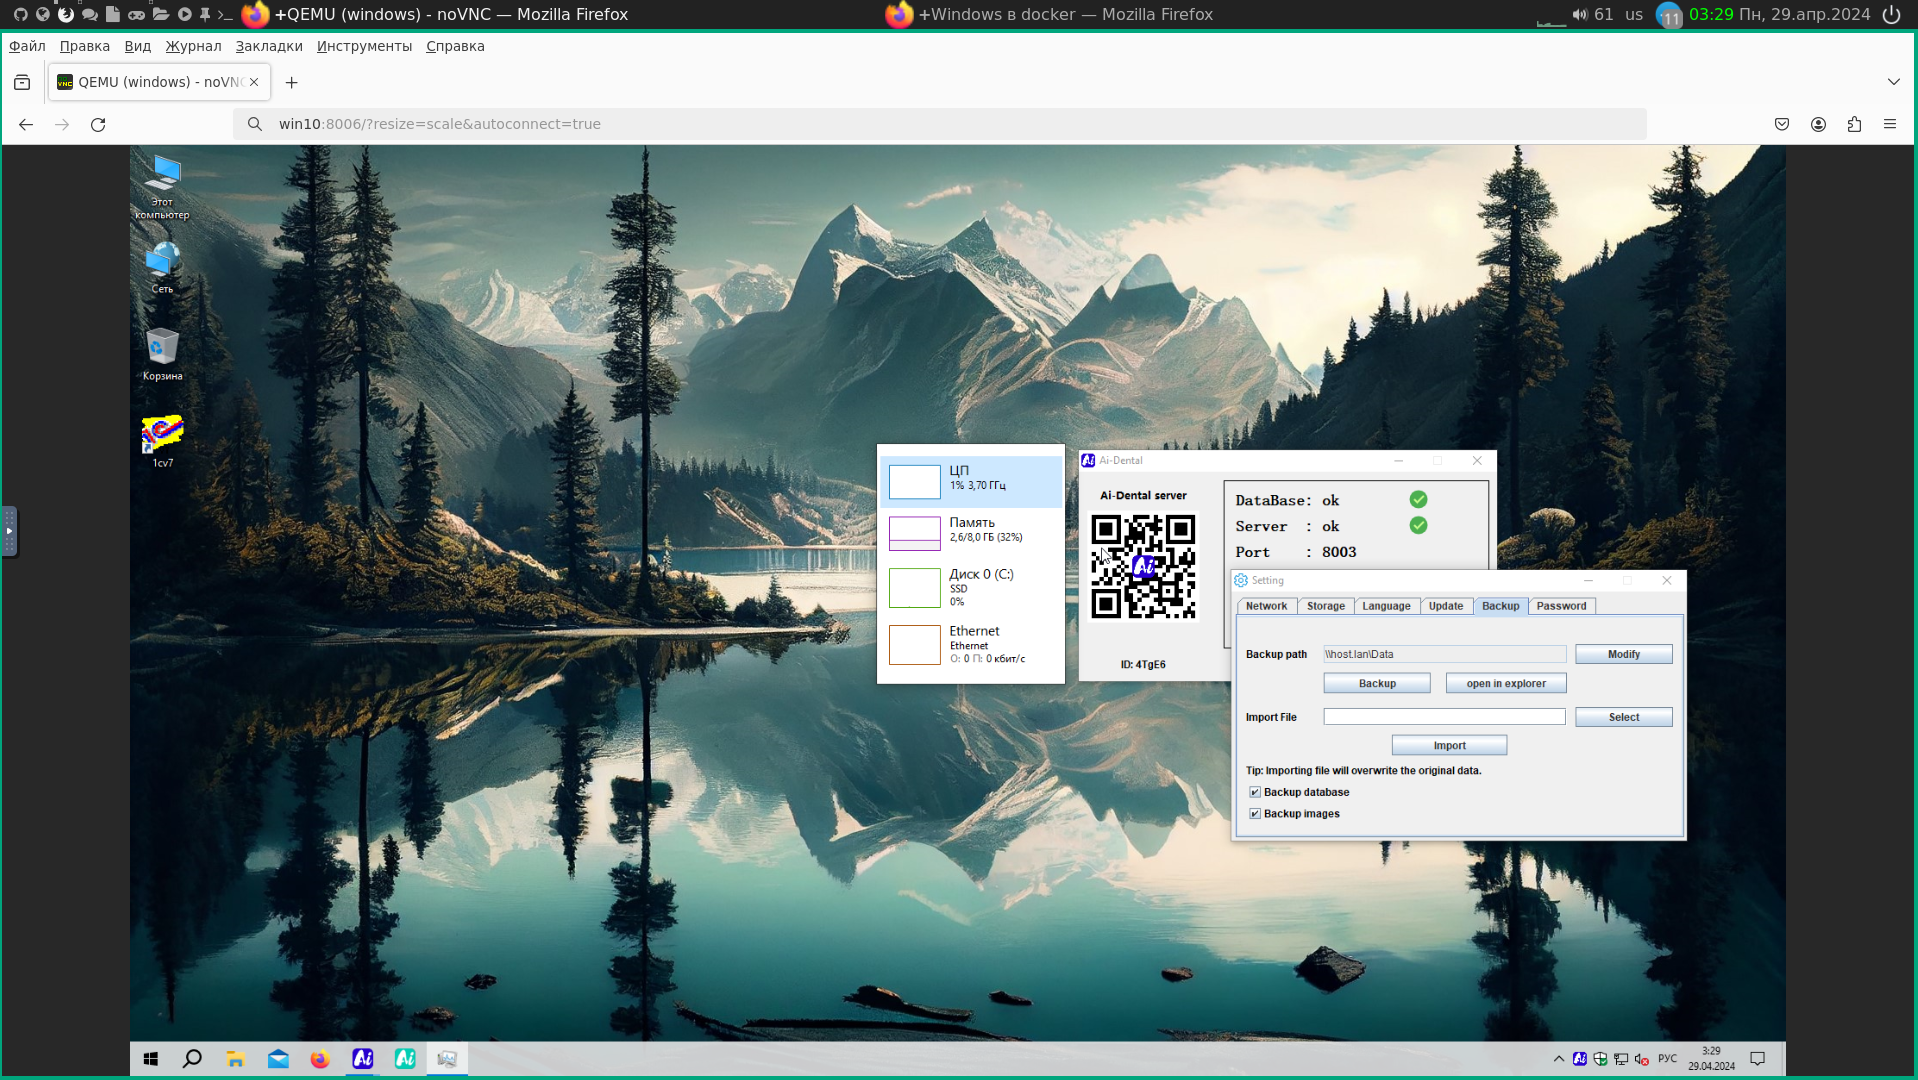
Task: Select the 'Диск 0 (C:)' performance item
Action: coord(971,587)
